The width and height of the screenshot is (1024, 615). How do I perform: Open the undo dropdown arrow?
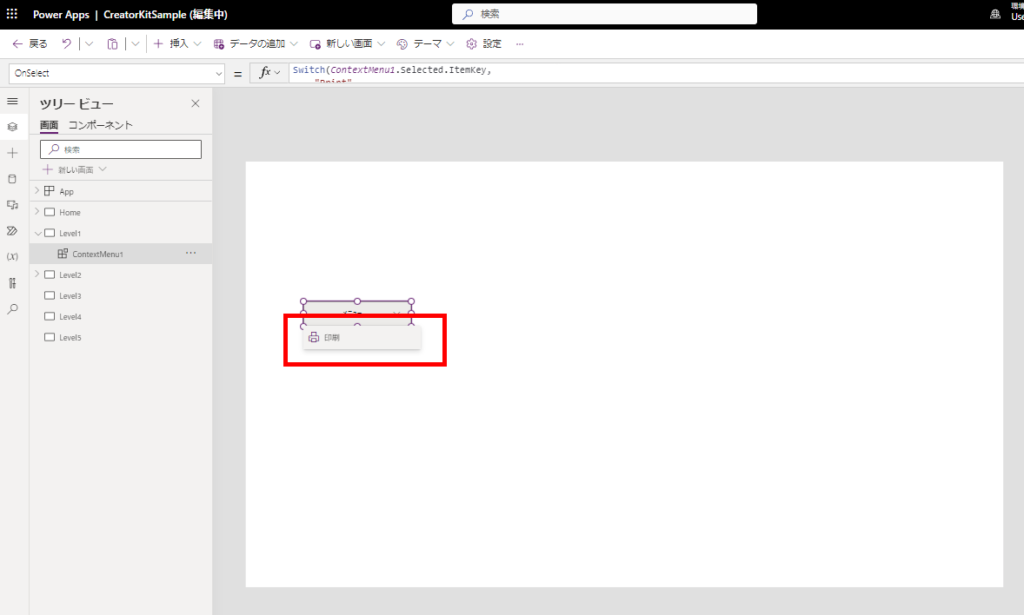(89, 44)
